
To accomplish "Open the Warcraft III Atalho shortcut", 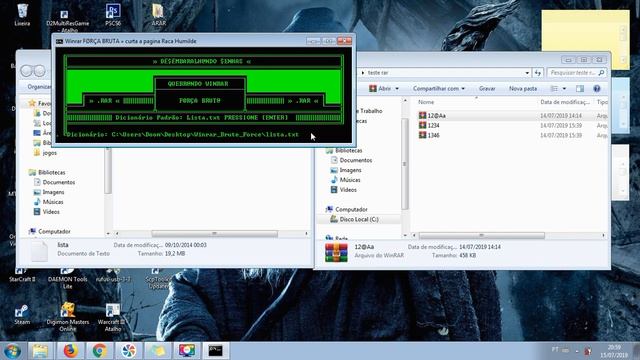I will pos(113,317).
